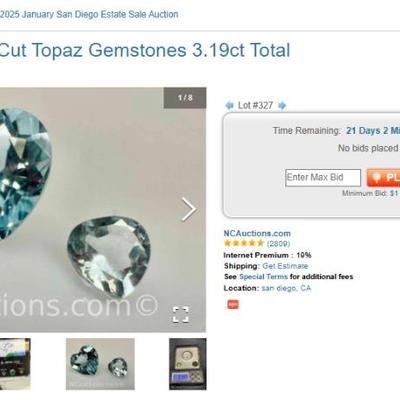Open fullscreen image view

[x=181, y=315]
